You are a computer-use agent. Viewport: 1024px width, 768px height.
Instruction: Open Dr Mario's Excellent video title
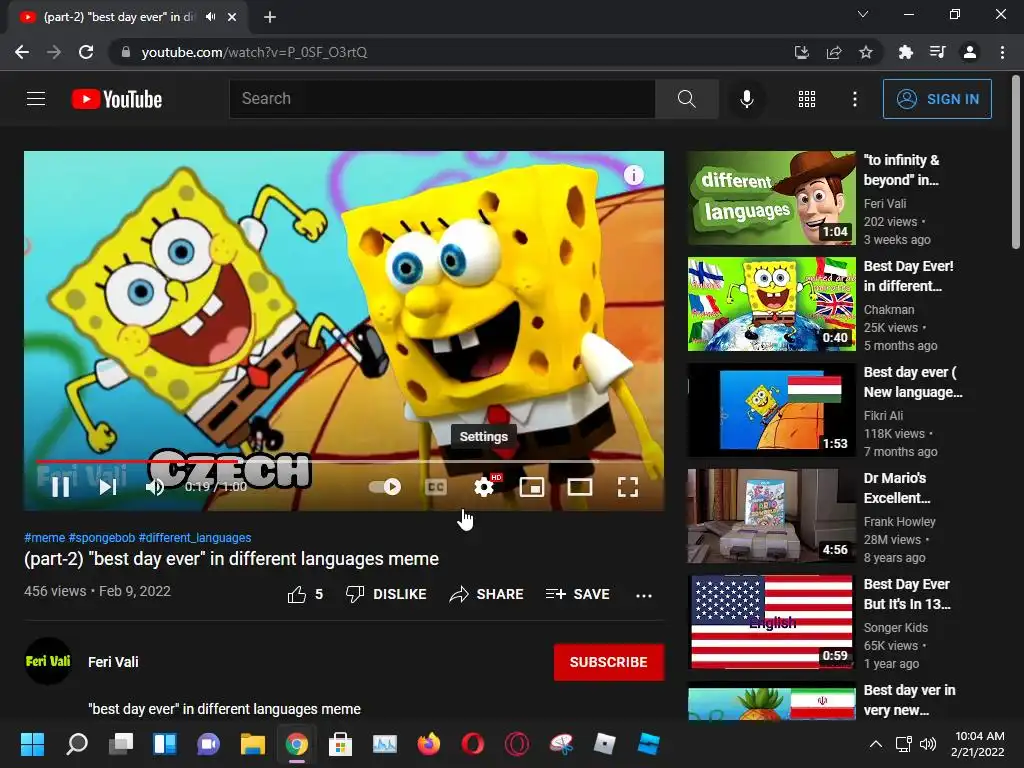pyautogui.click(x=897, y=488)
